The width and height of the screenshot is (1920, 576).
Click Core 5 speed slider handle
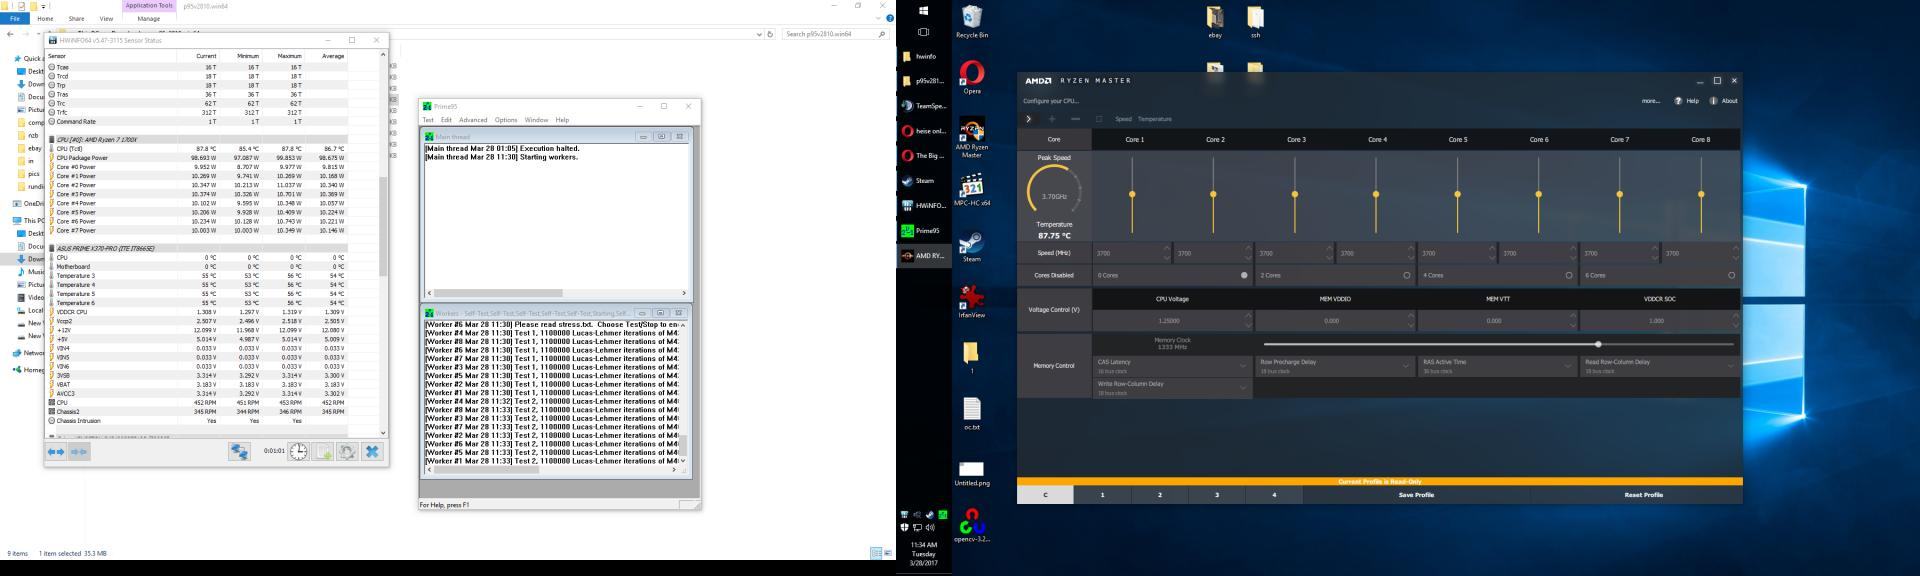[x=1457, y=194]
